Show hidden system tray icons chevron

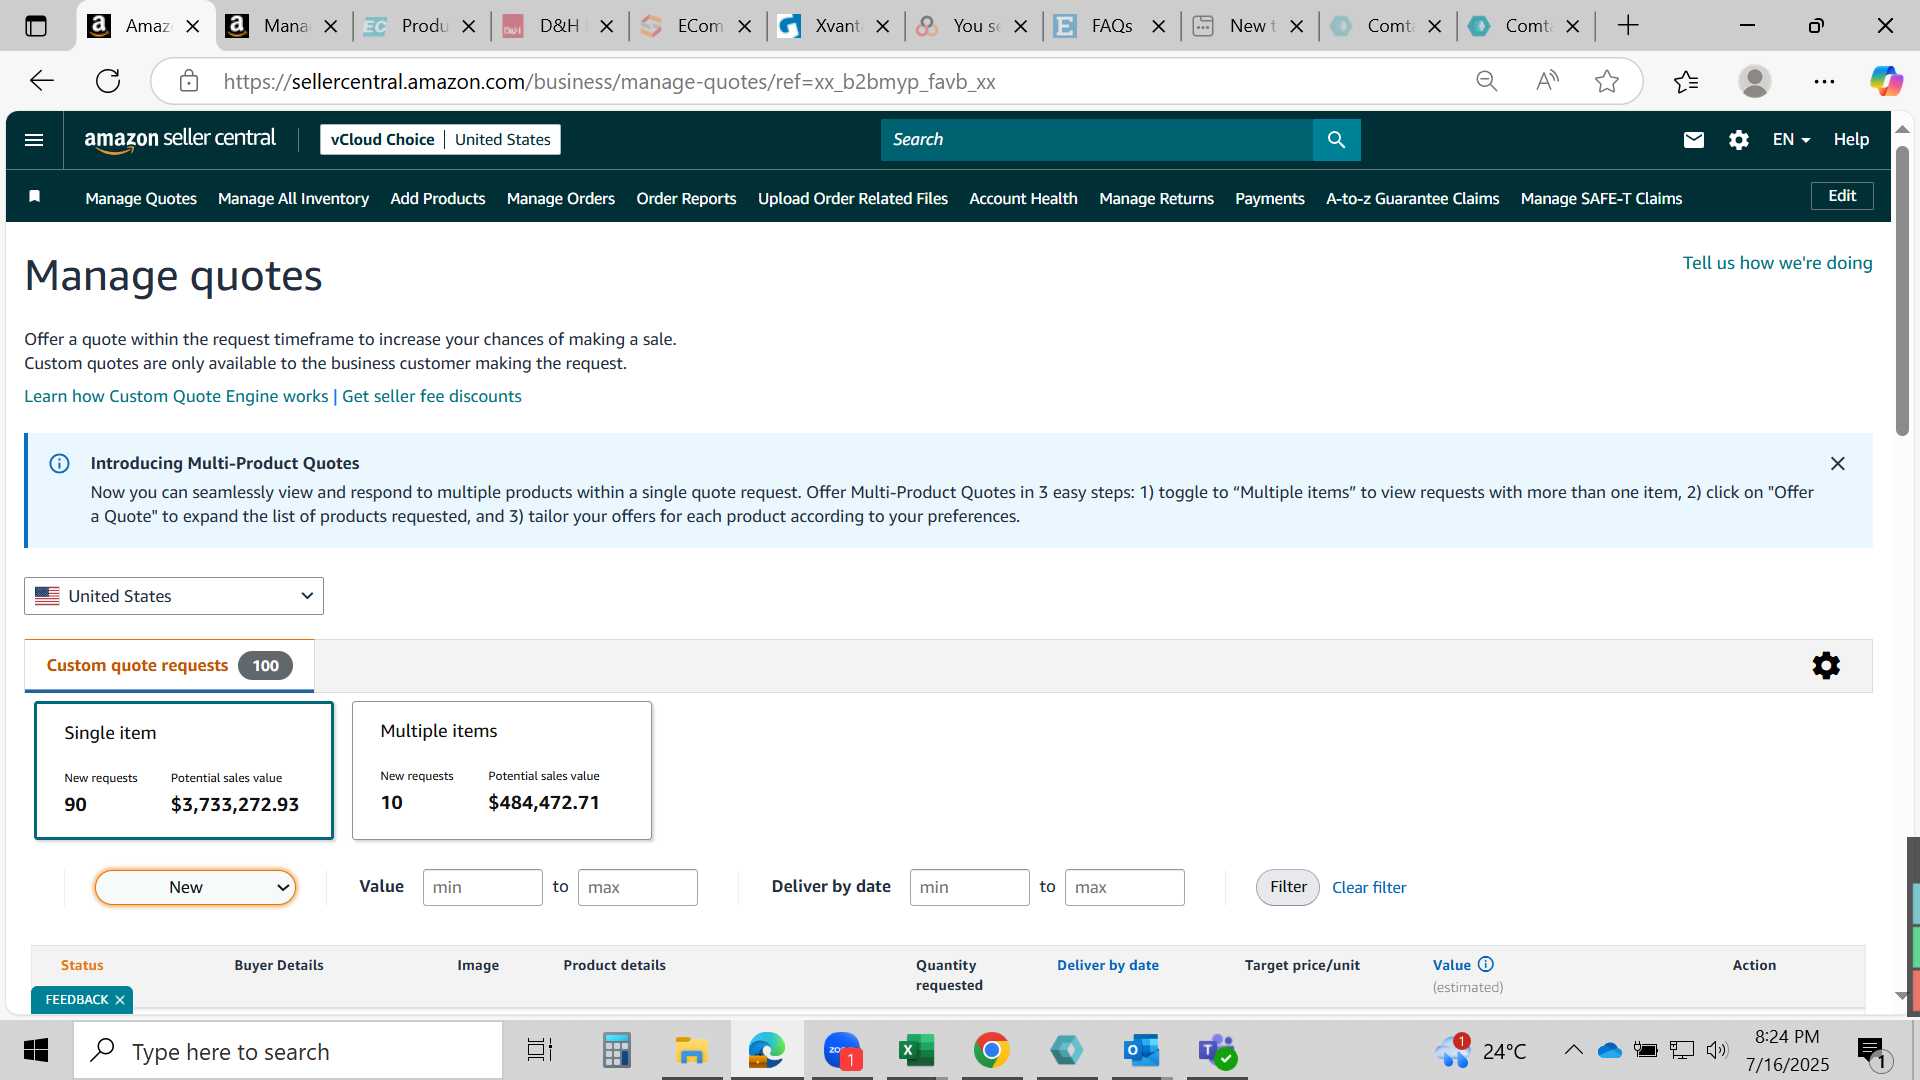(x=1573, y=1050)
